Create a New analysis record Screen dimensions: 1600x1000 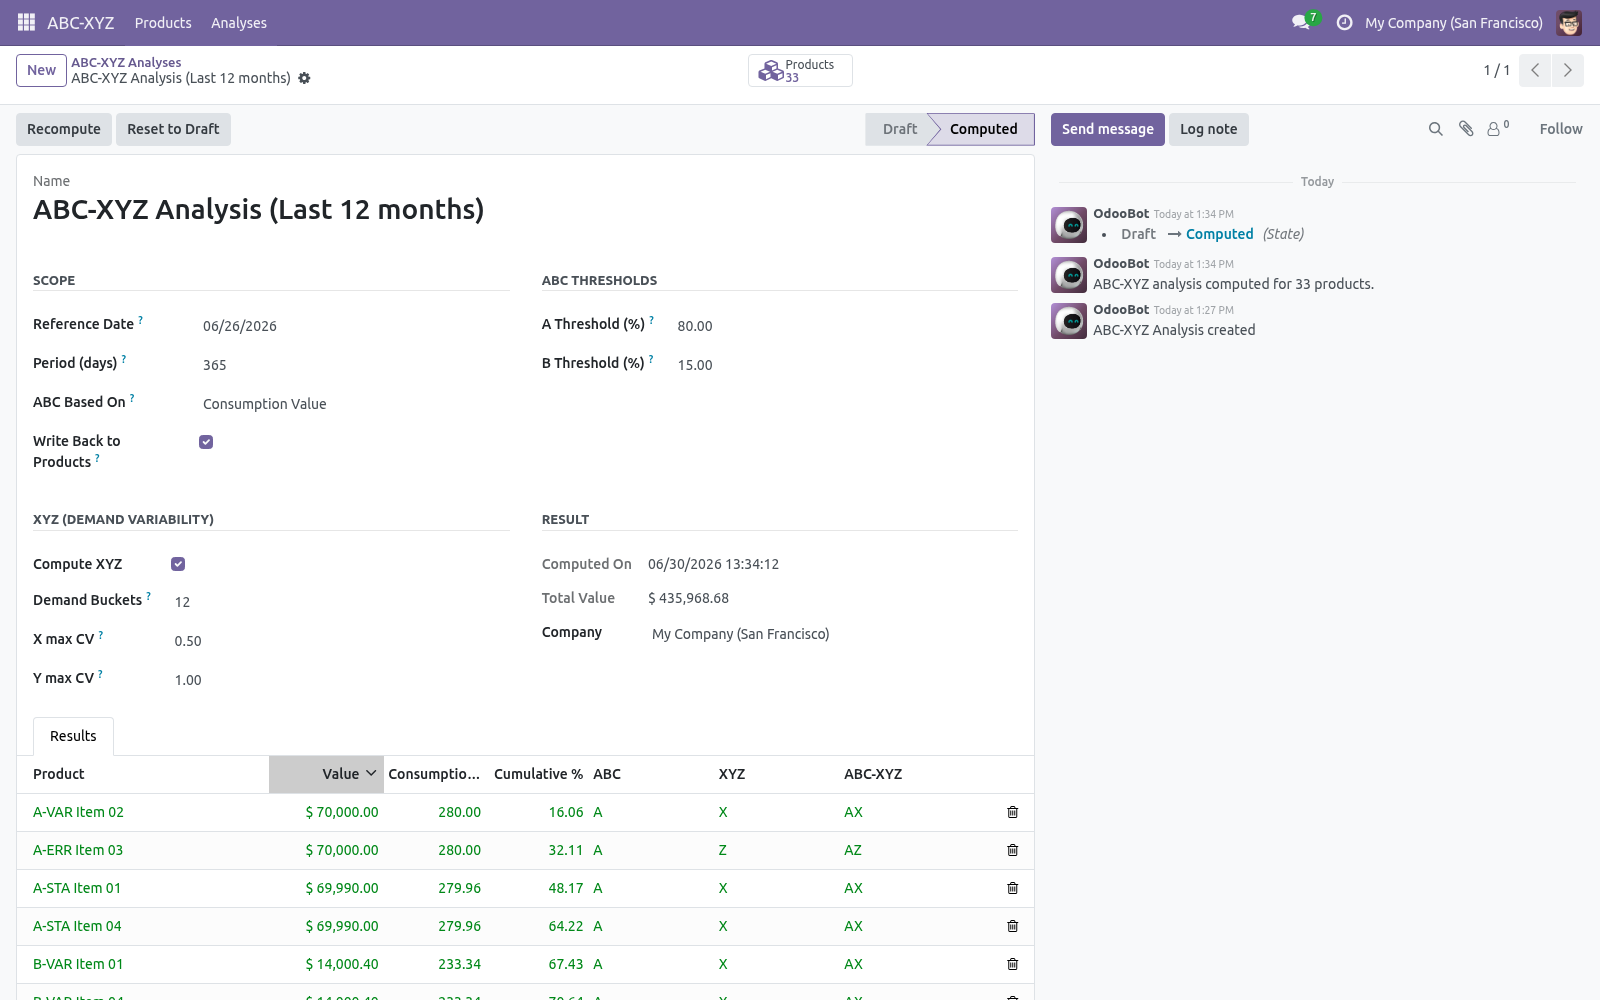(41, 70)
